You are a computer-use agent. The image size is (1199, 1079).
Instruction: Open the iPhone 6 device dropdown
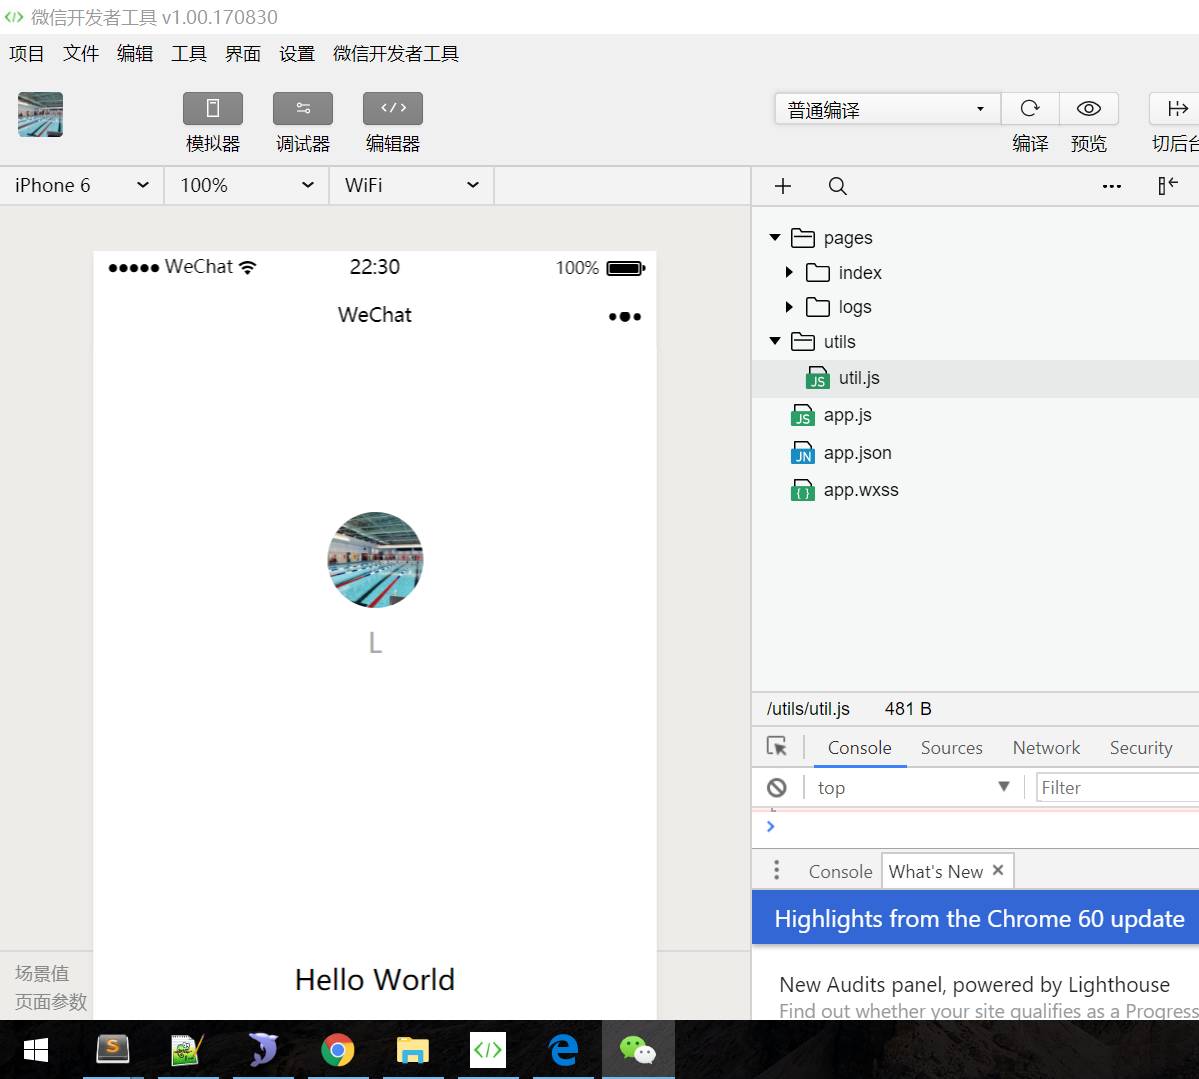pyautogui.click(x=82, y=185)
